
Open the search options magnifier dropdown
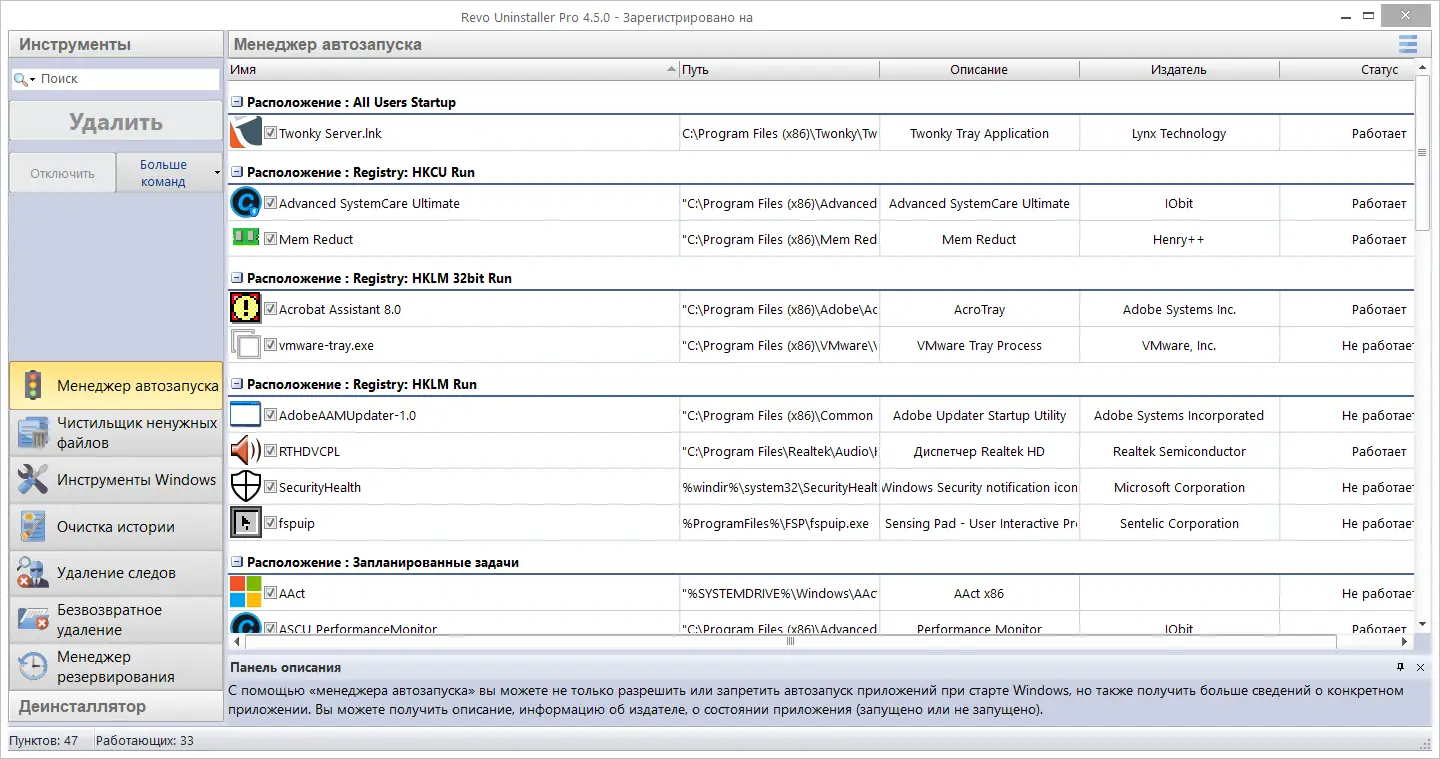(24, 79)
